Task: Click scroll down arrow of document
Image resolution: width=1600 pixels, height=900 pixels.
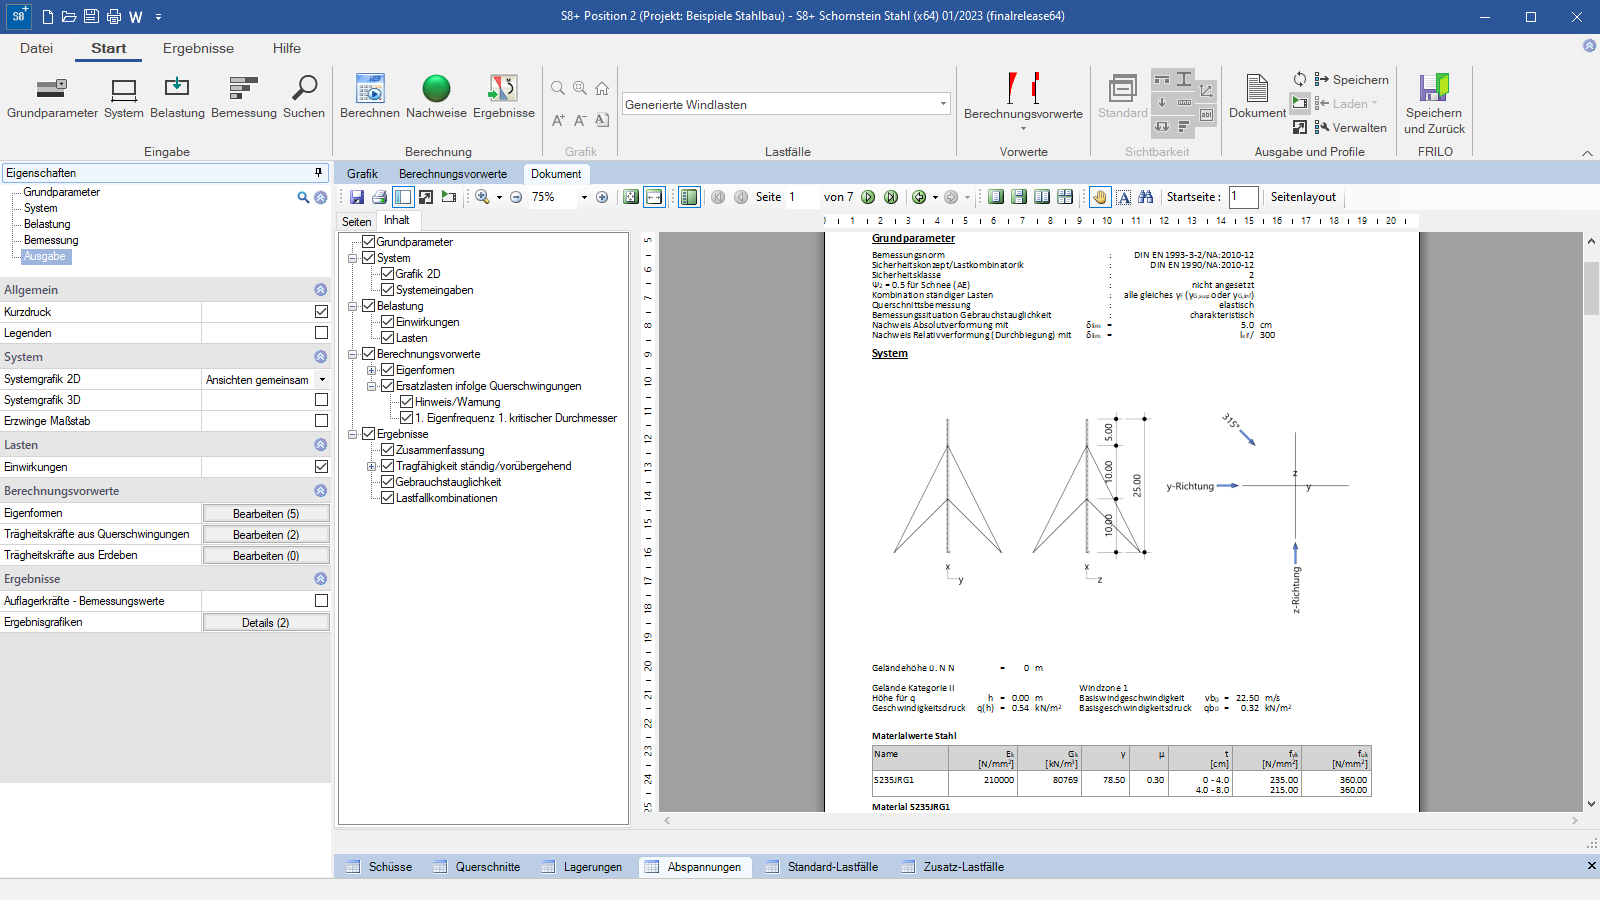Action: 1591,803
